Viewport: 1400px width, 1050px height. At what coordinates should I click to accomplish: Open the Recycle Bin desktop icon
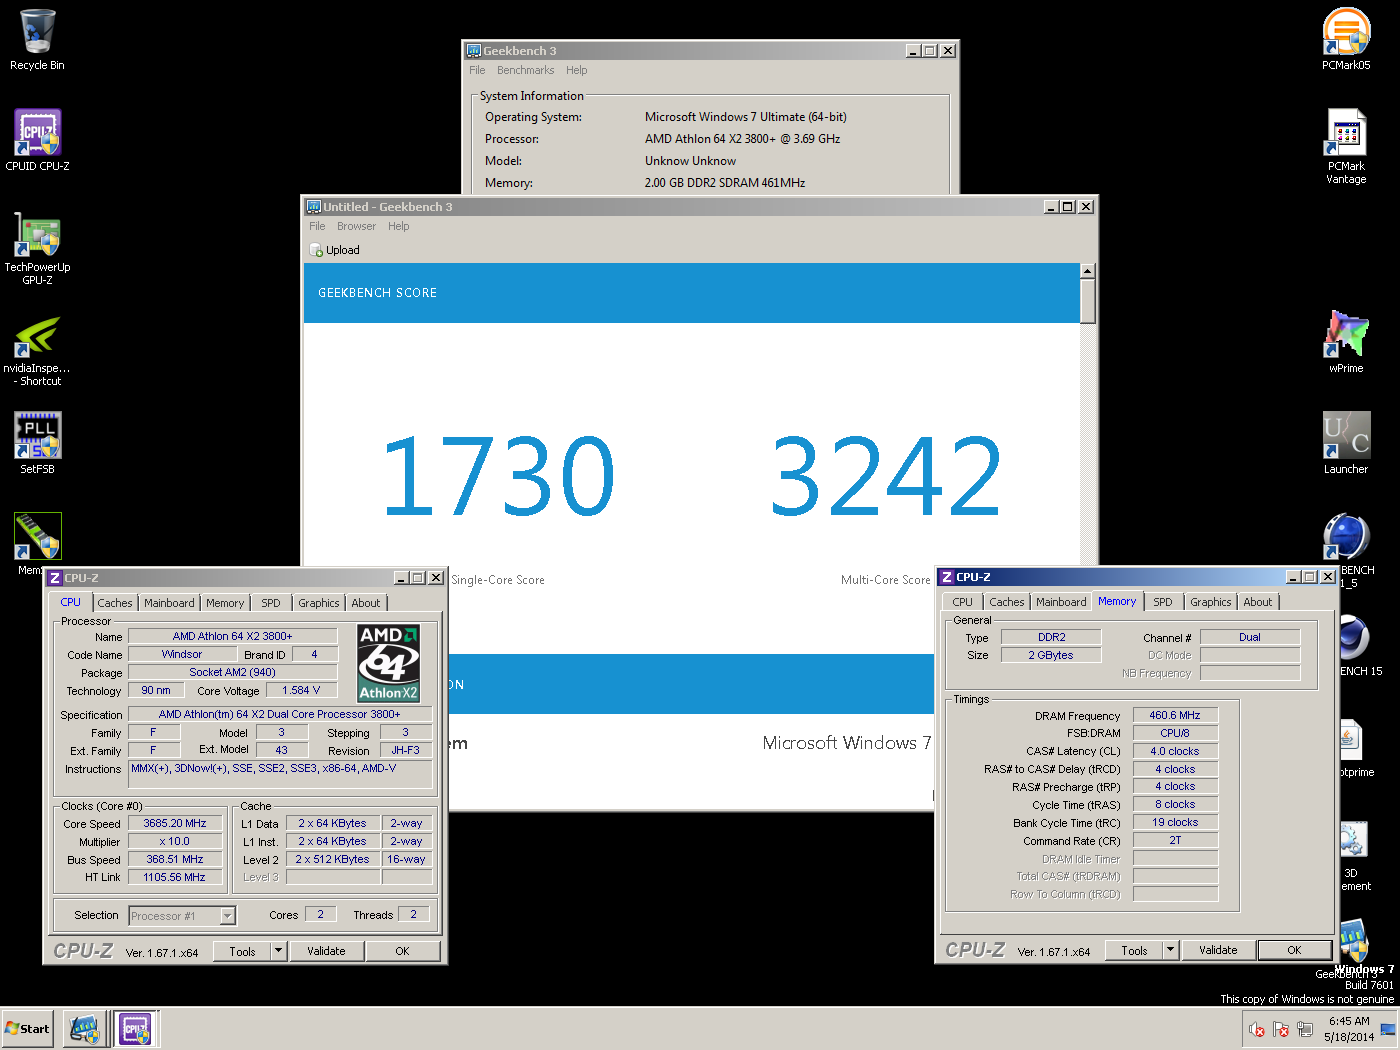point(37,40)
